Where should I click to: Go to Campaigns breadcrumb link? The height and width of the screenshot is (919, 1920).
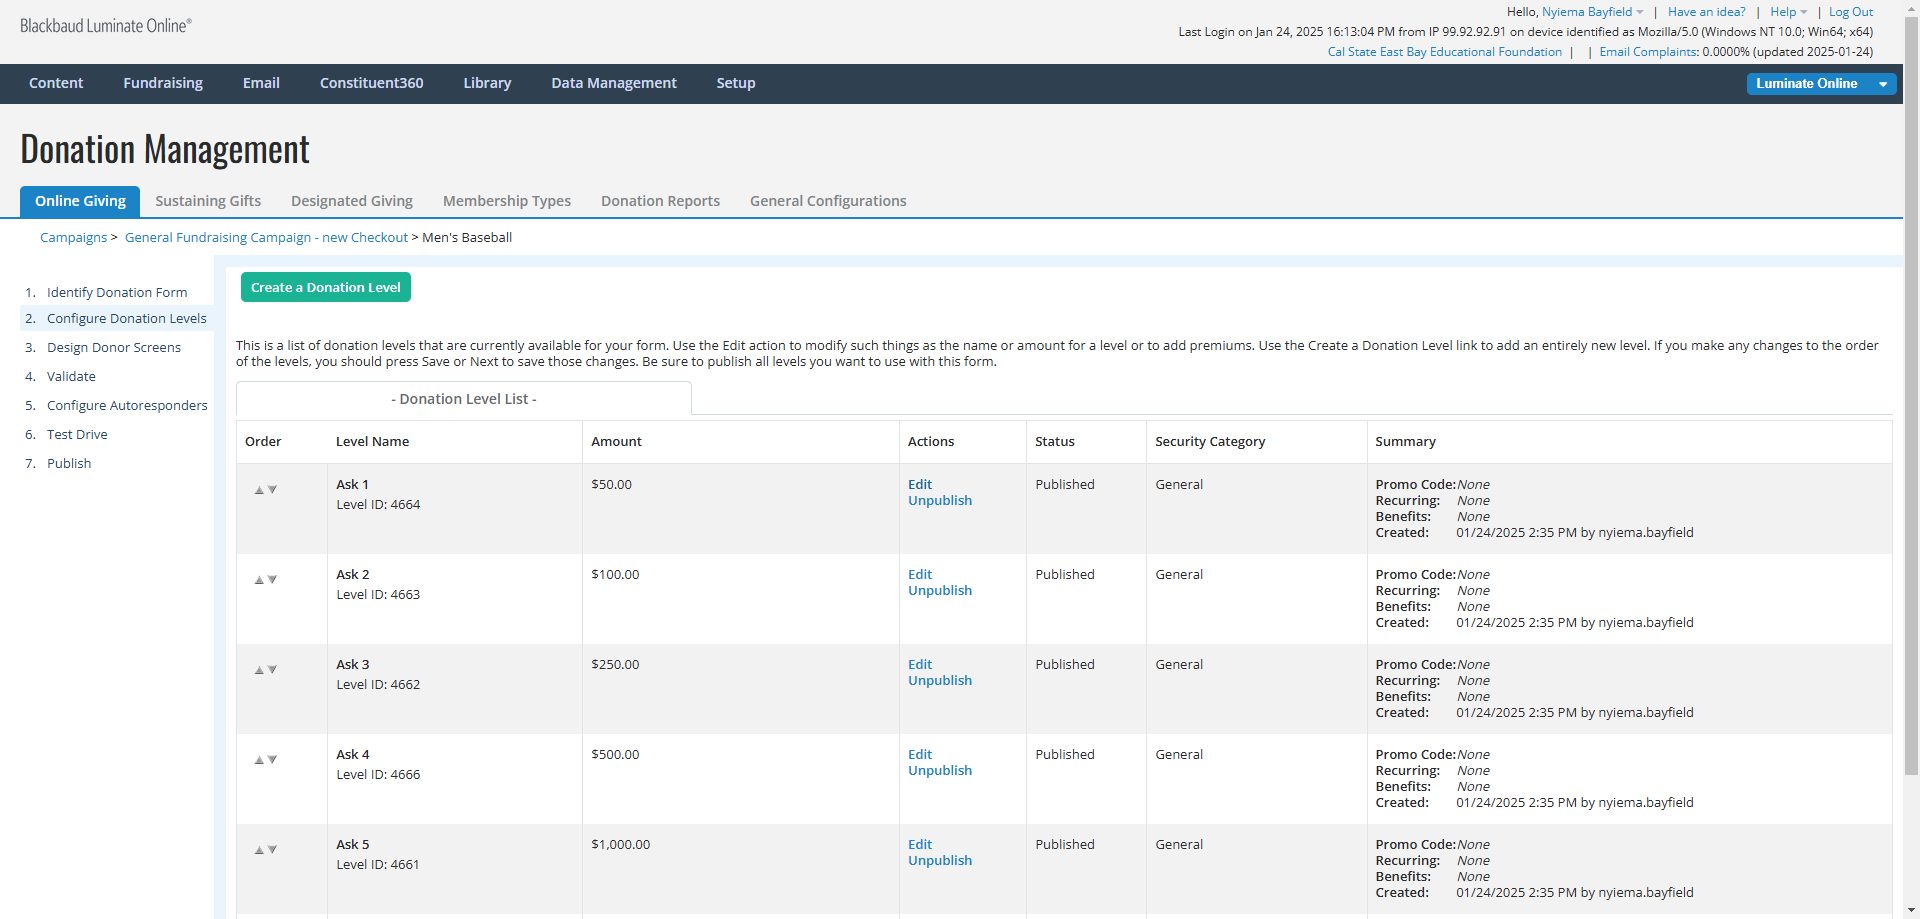[x=73, y=237]
